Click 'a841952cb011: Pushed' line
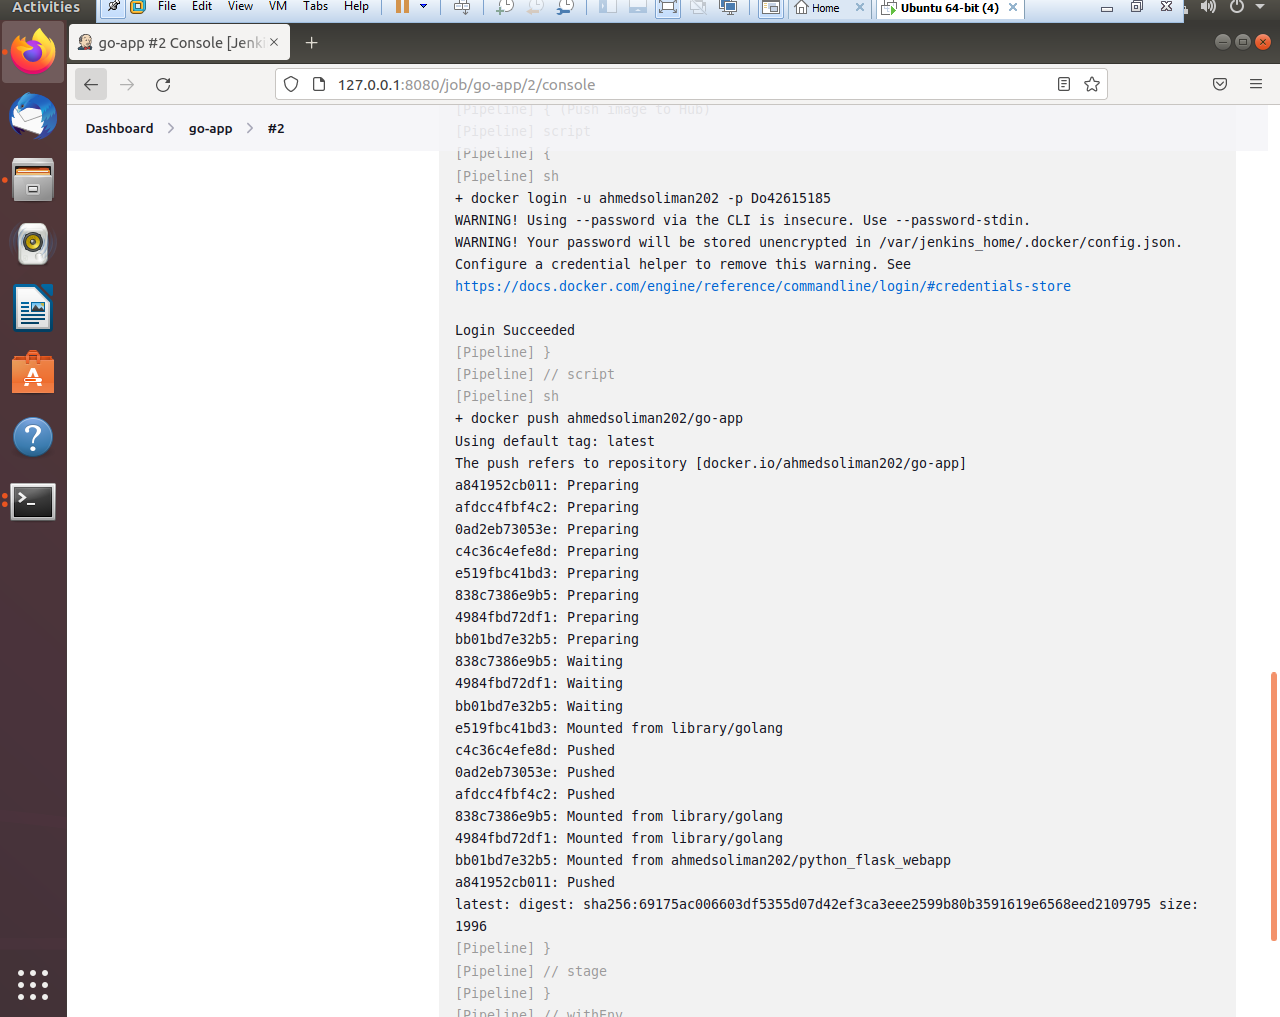 [535, 882]
